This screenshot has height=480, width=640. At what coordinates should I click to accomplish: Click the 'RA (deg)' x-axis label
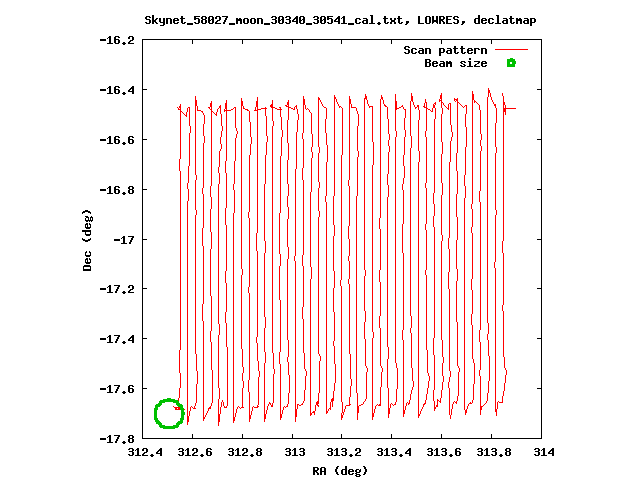click(x=340, y=471)
